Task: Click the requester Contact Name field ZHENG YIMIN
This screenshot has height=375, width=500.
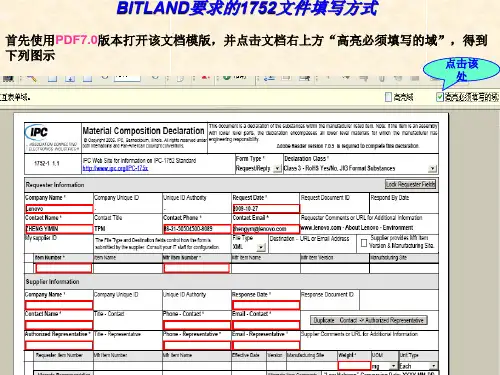Action: pos(59,229)
